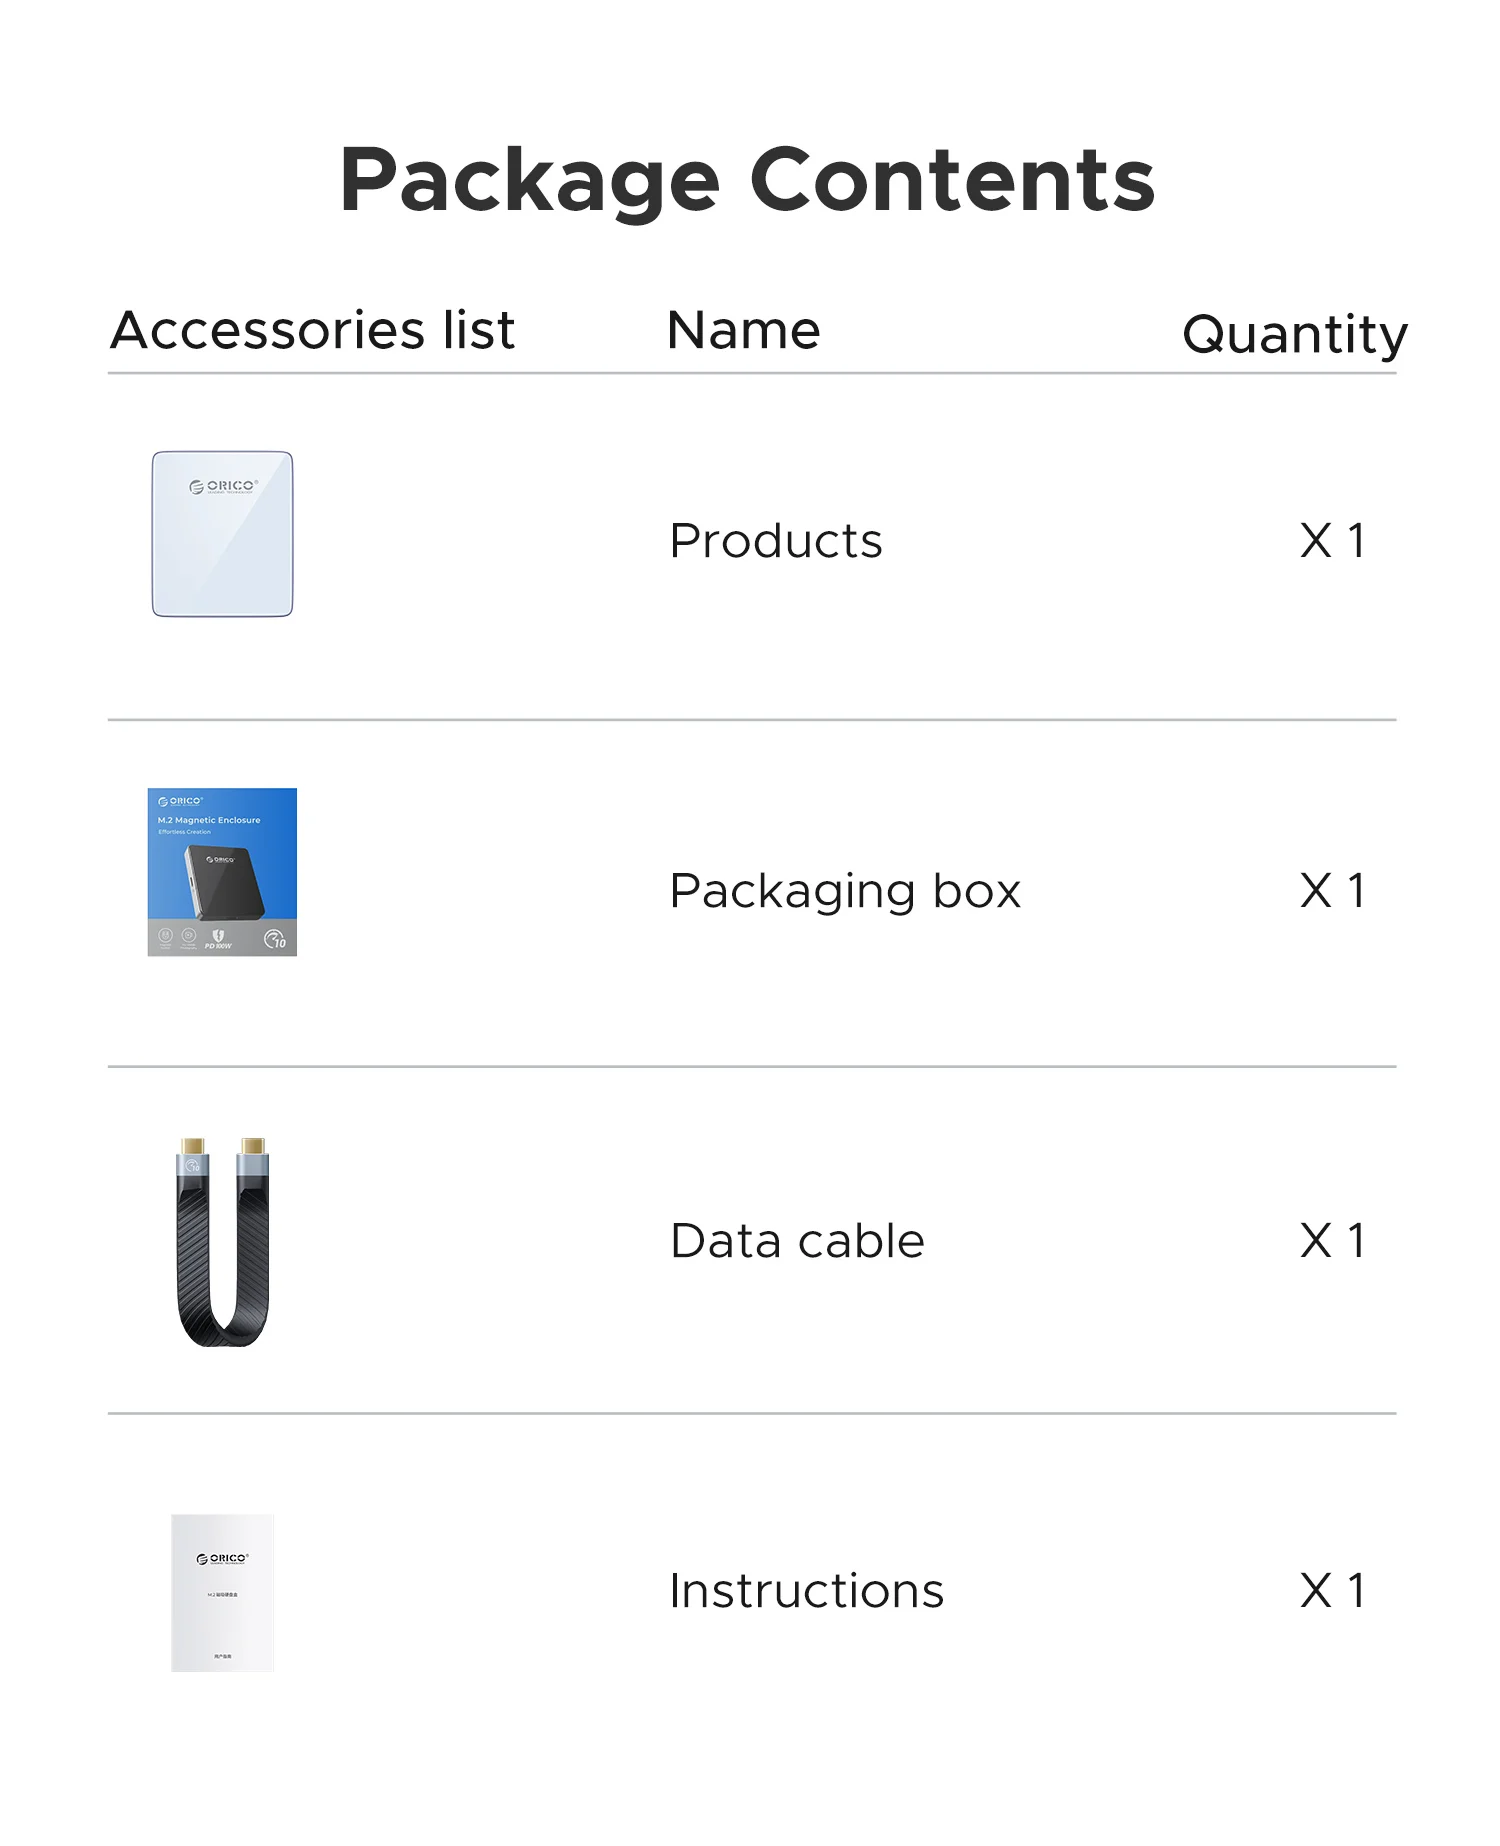The image size is (1500, 1846).
Task: Click the ORICO logo on the instructions booklet
Action: click(222, 1559)
